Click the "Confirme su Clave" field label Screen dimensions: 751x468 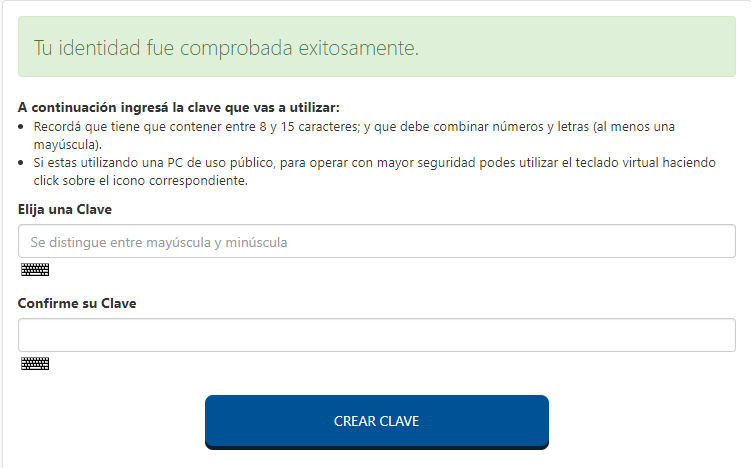click(x=77, y=303)
